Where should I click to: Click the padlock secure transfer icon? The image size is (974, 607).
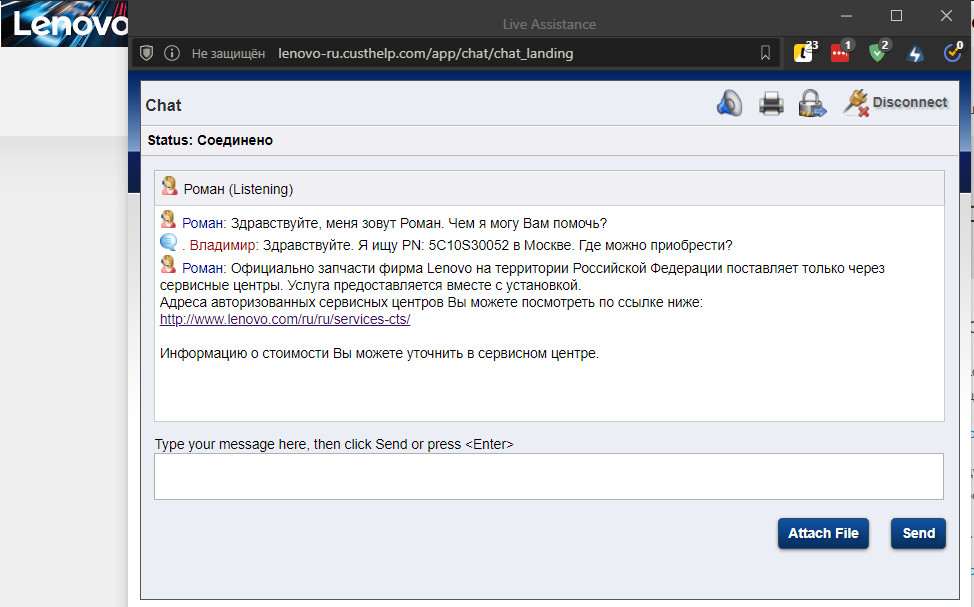(x=811, y=103)
